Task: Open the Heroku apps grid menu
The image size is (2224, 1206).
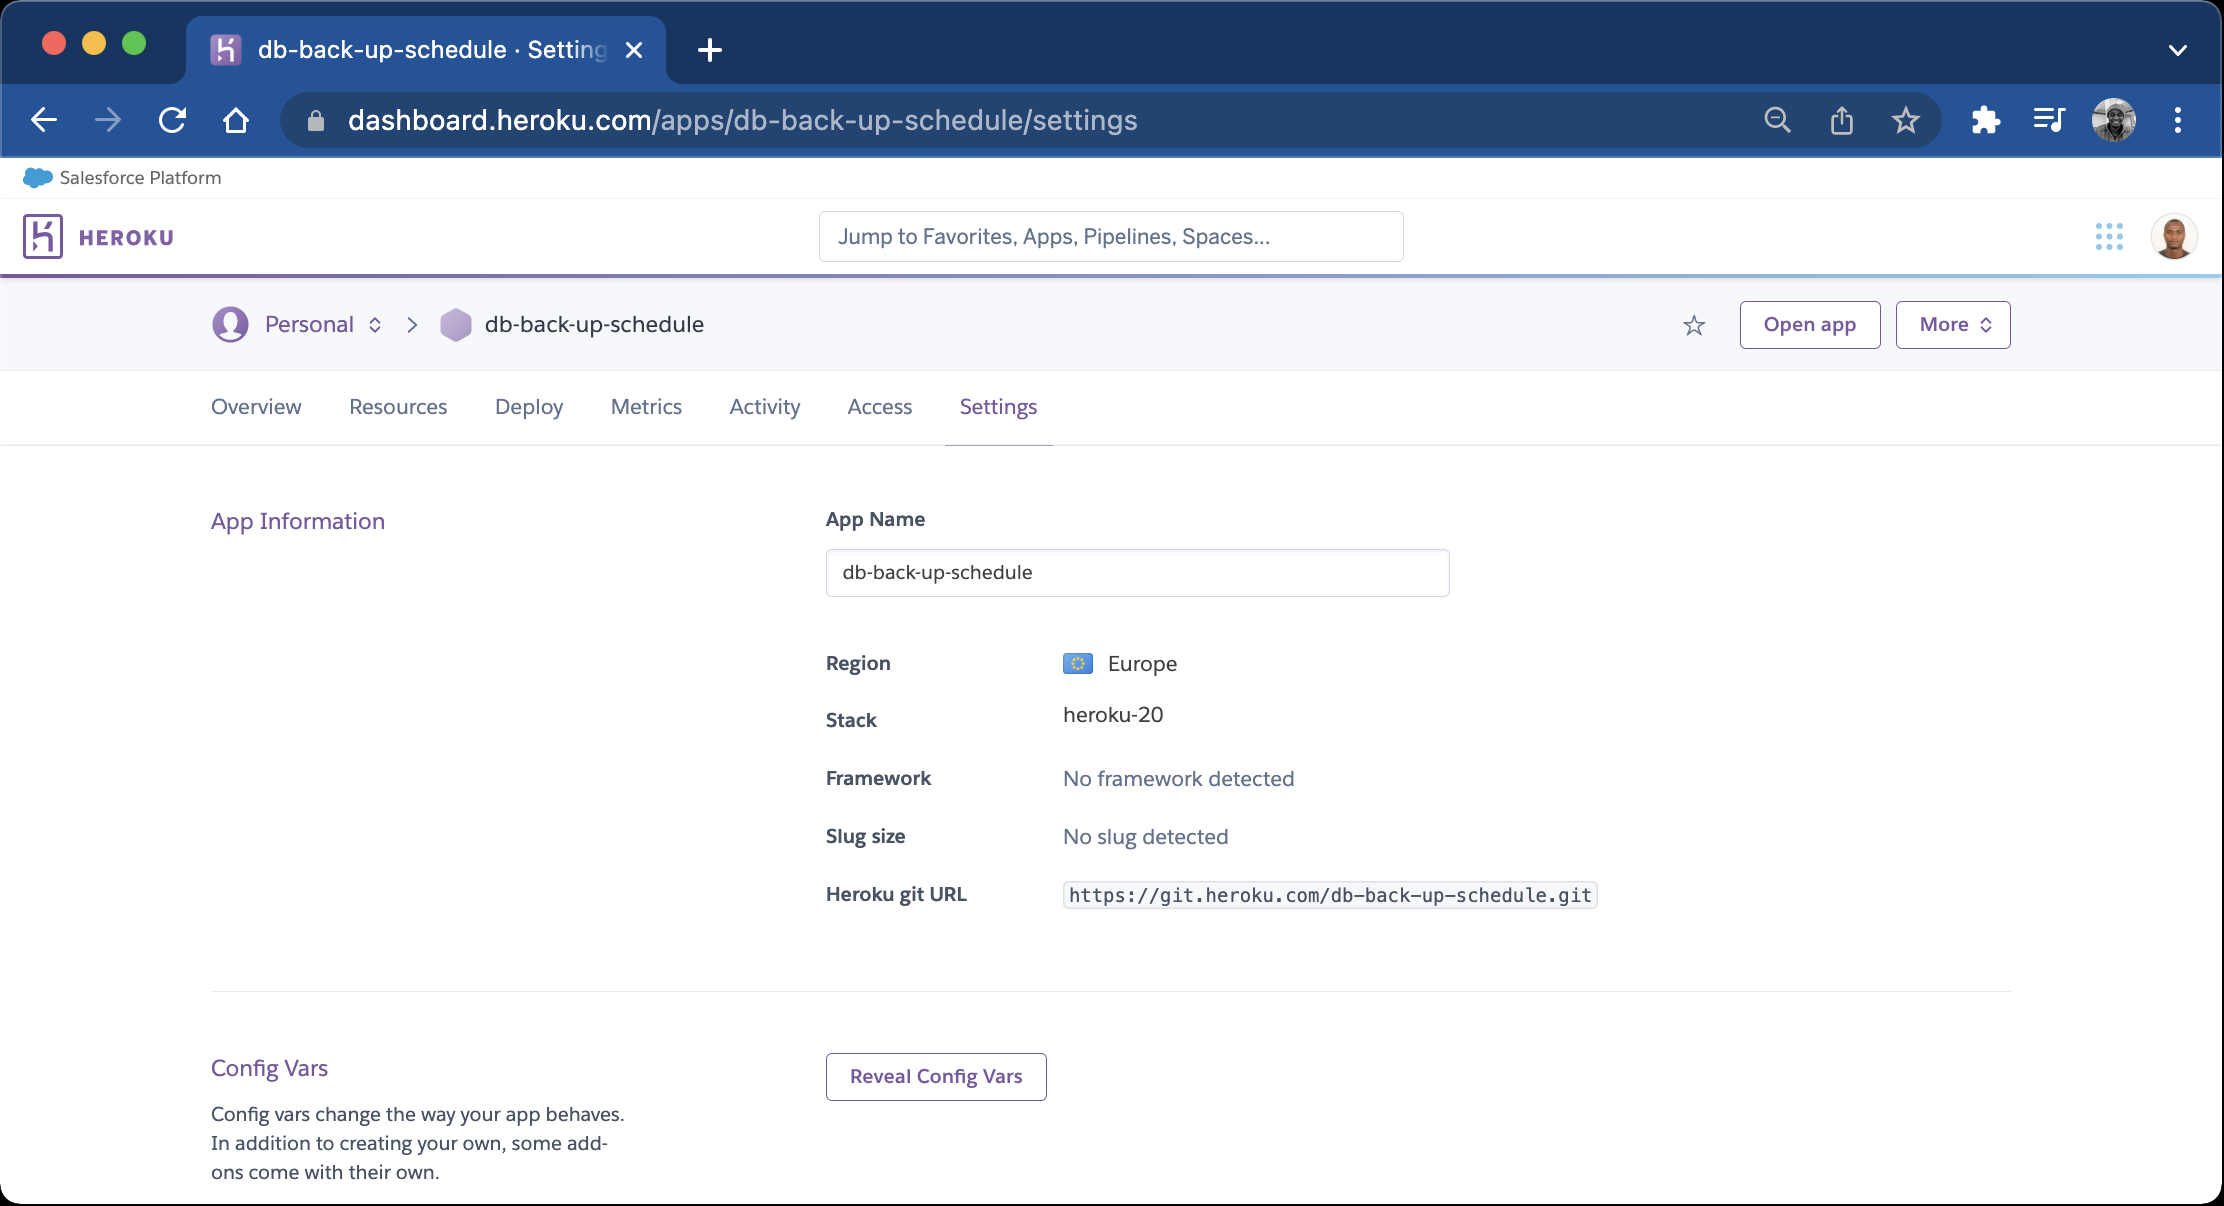Action: point(2109,236)
